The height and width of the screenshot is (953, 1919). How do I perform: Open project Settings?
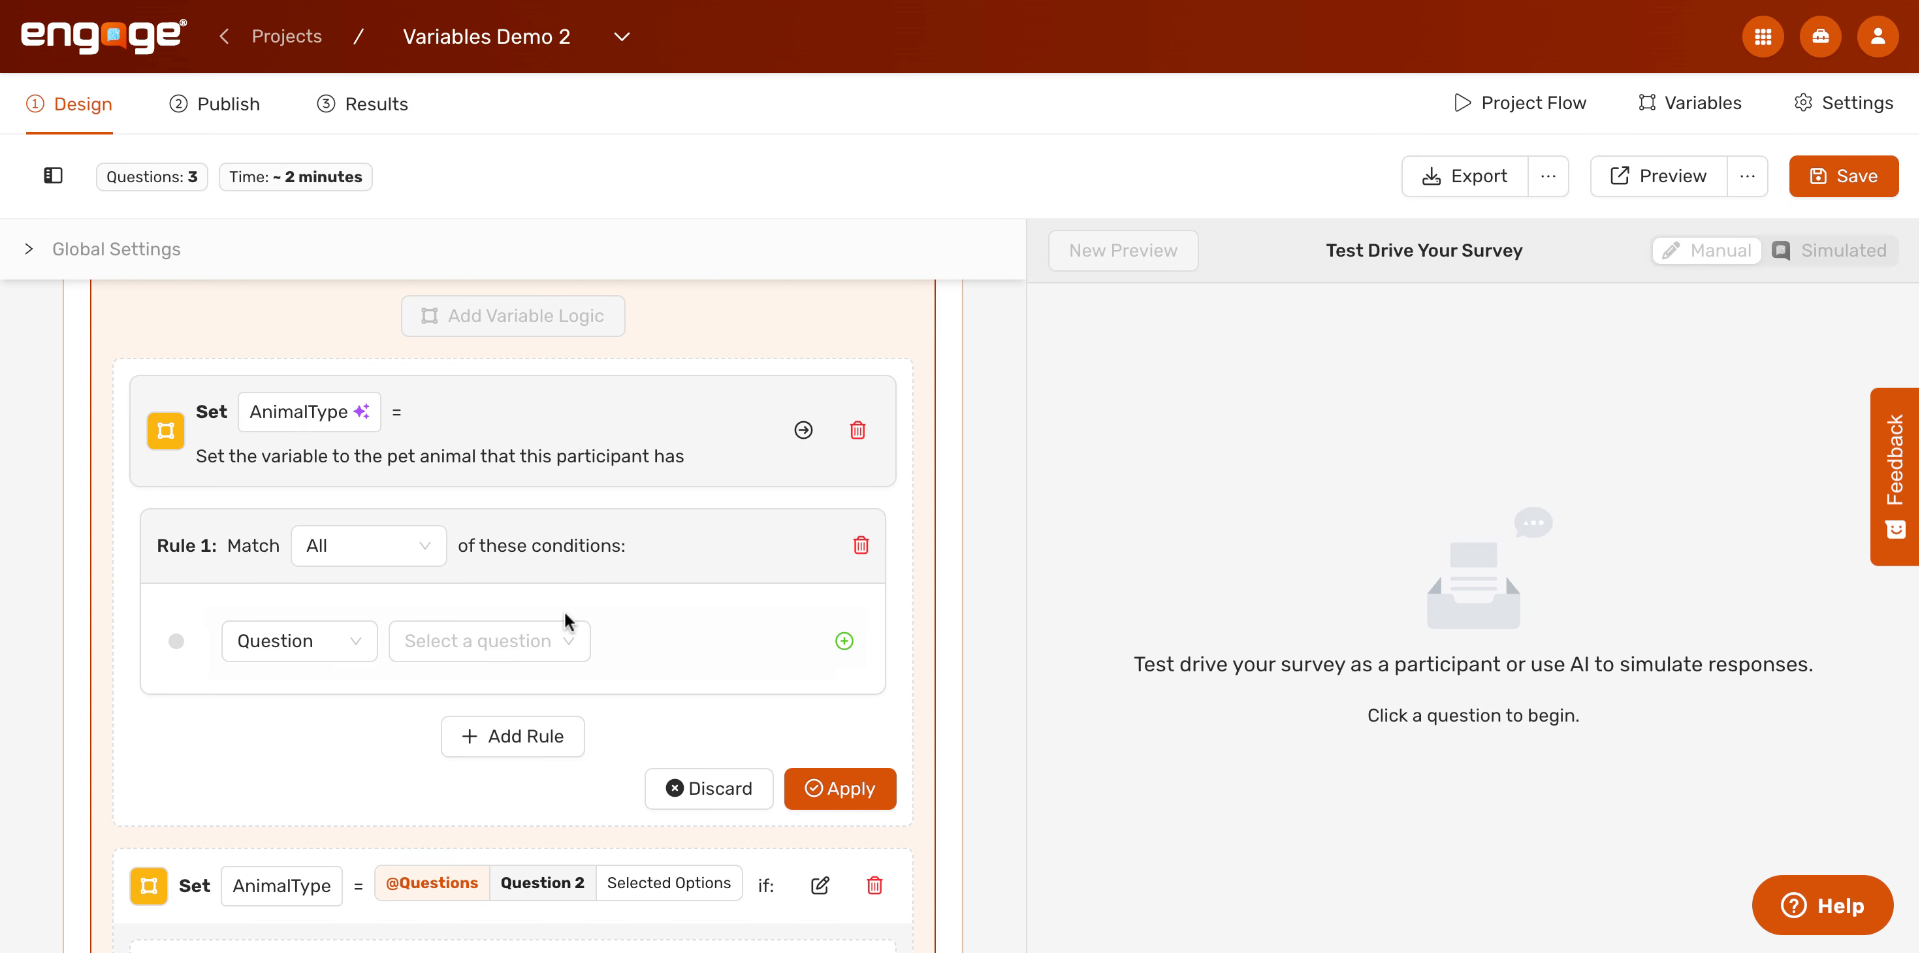(1843, 103)
